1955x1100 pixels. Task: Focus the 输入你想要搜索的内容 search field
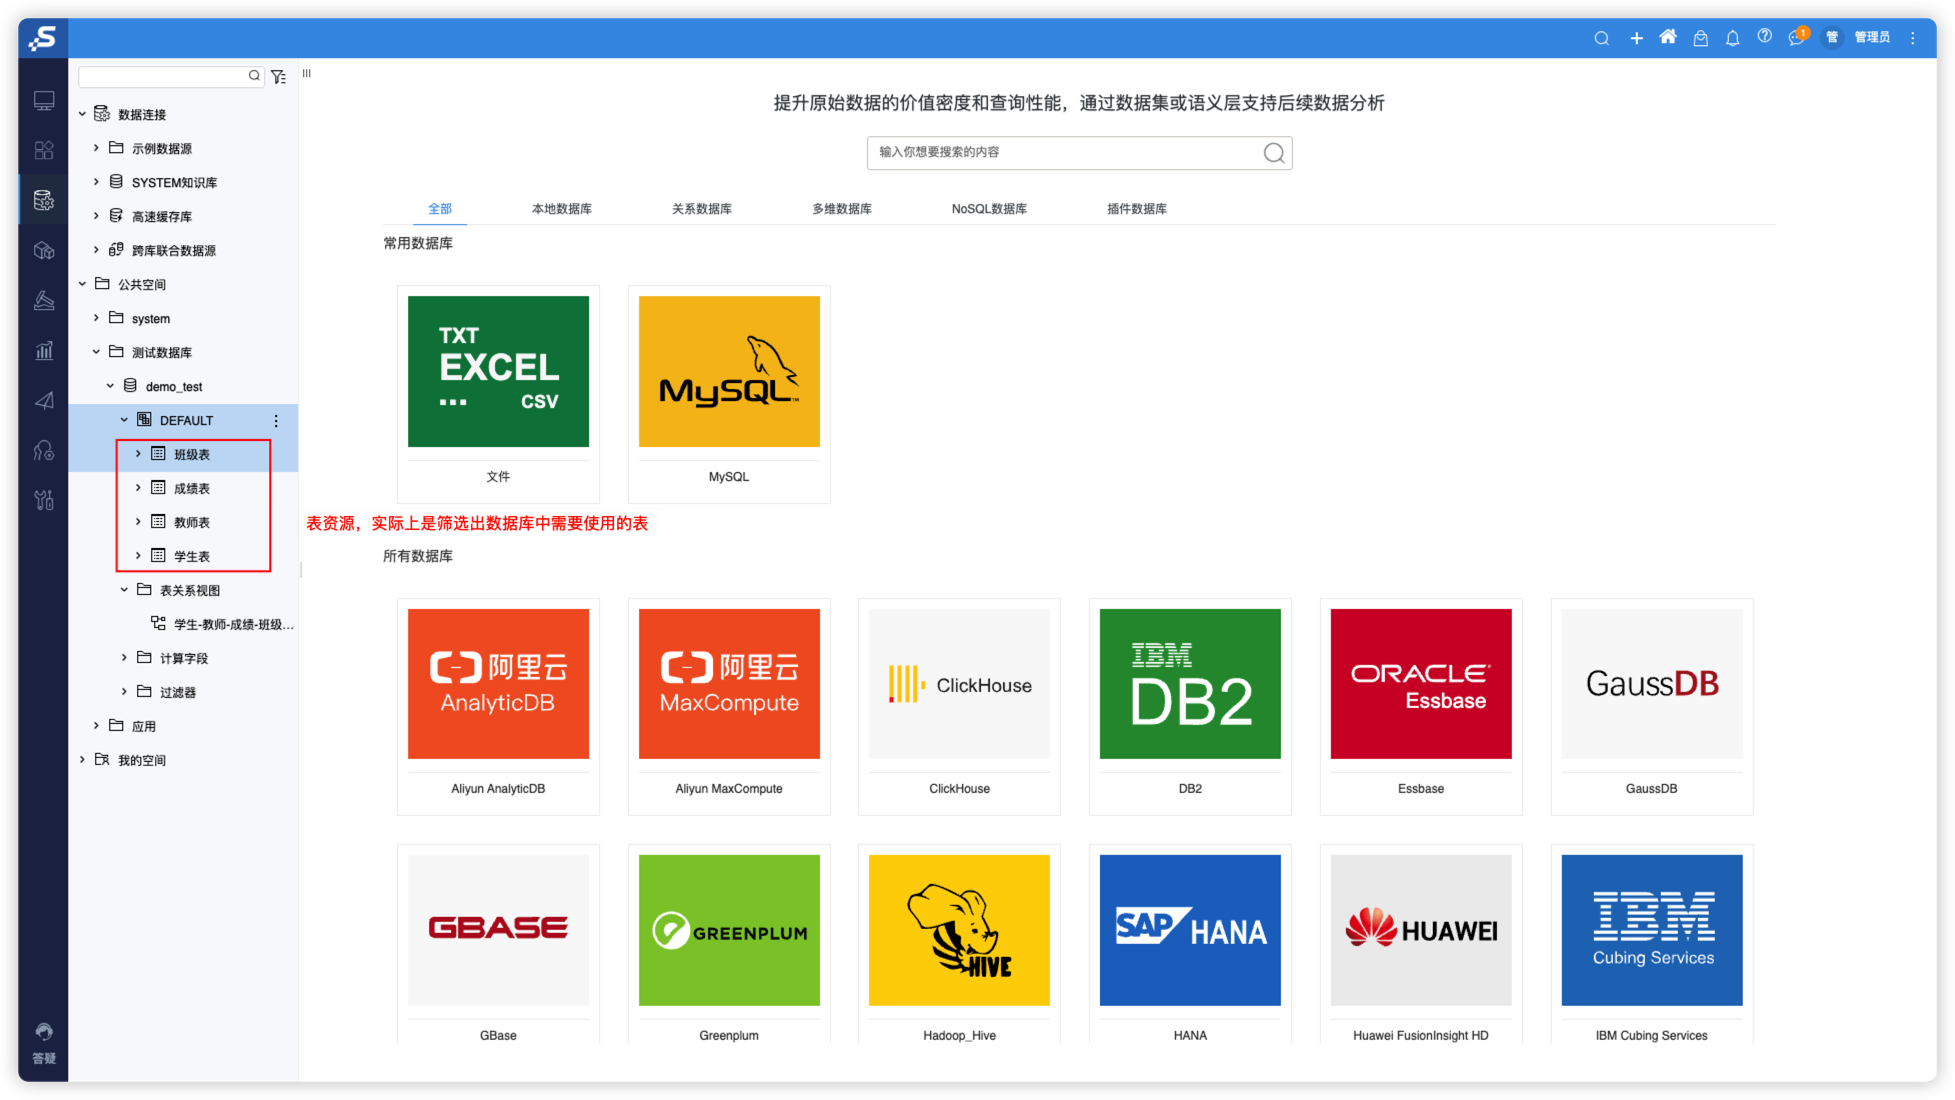[x=1079, y=153]
